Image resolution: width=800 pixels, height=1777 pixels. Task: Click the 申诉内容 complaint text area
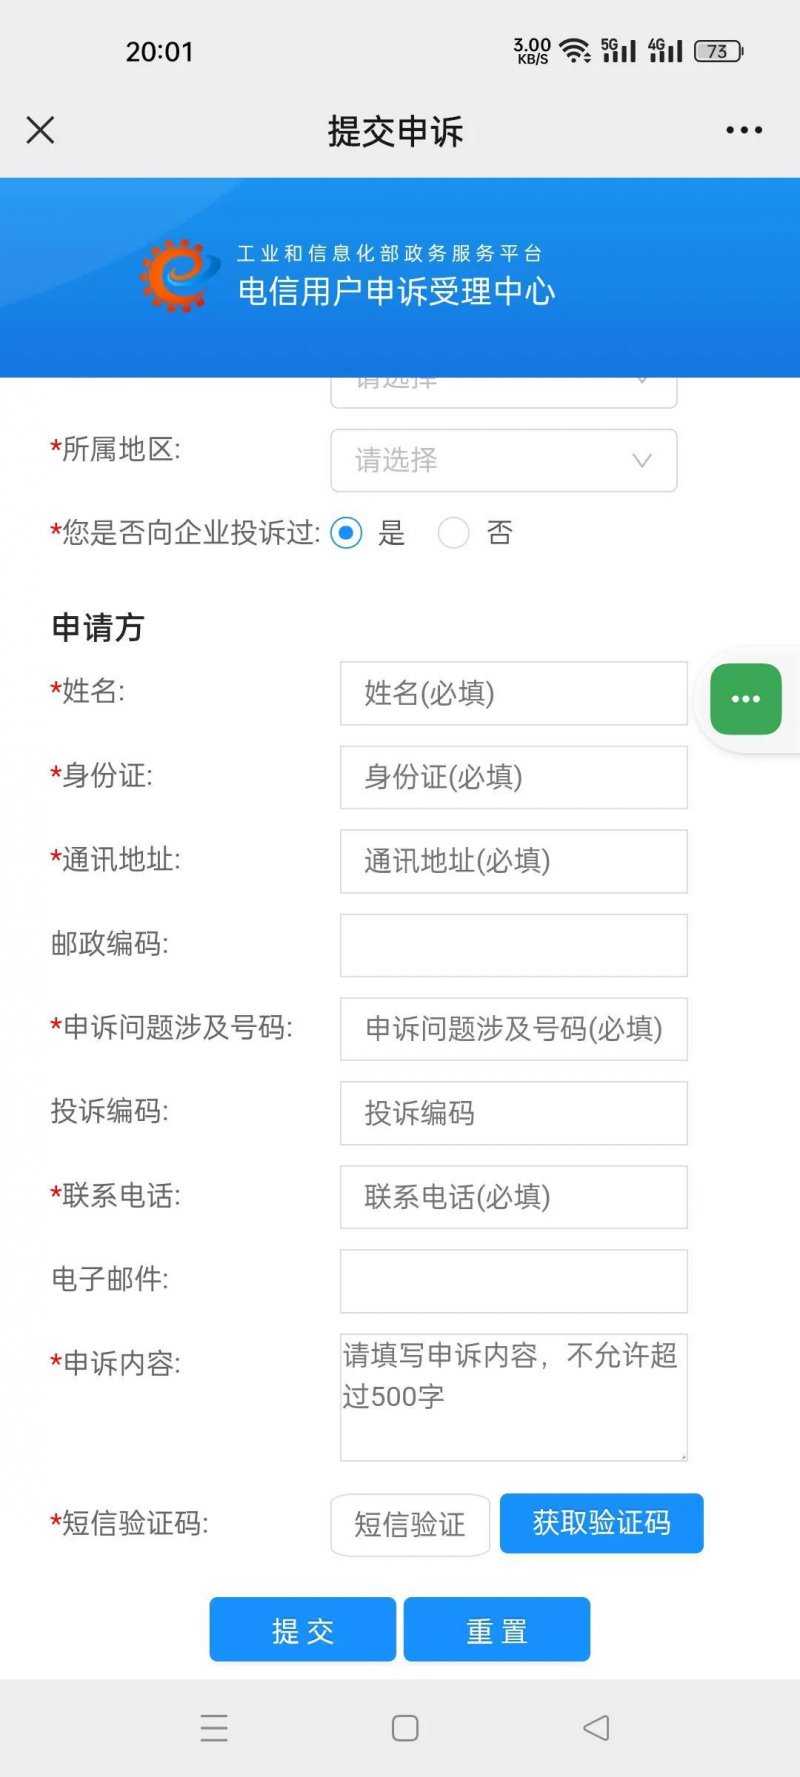[513, 1397]
